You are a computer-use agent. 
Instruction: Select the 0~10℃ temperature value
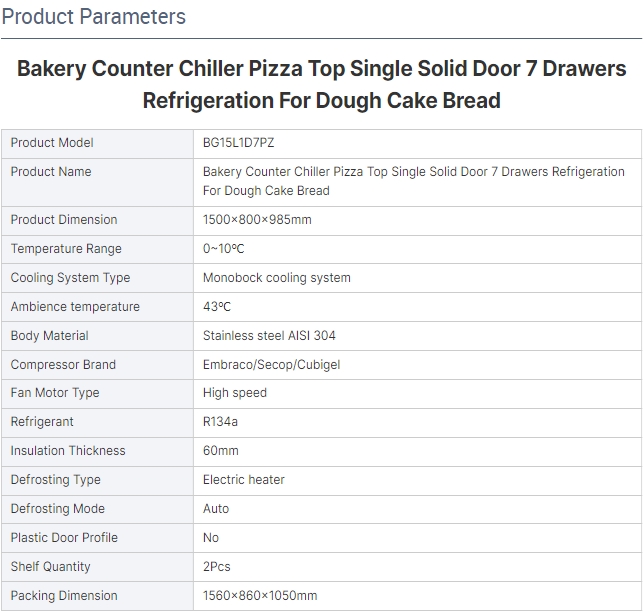(x=224, y=249)
